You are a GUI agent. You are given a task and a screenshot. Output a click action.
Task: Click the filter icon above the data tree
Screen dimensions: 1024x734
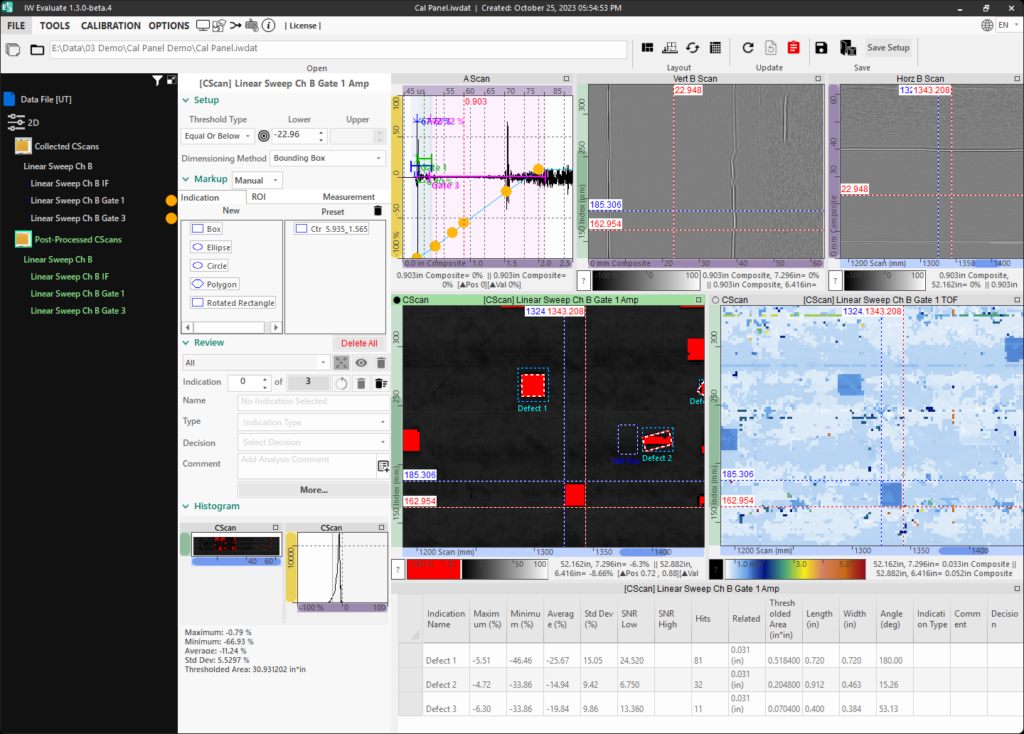click(x=157, y=80)
